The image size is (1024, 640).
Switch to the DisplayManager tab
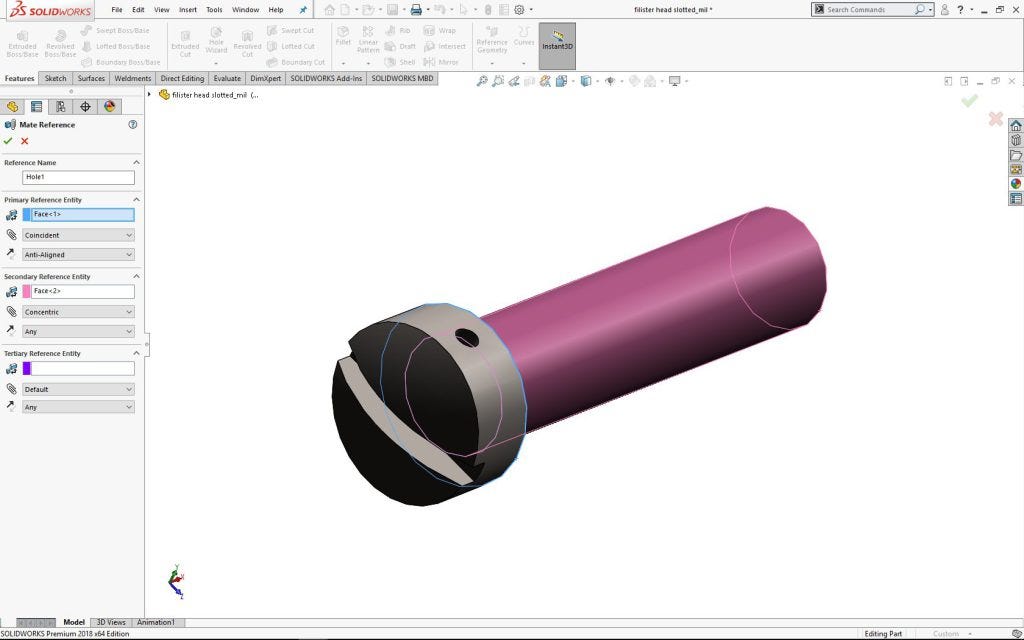(x=110, y=106)
